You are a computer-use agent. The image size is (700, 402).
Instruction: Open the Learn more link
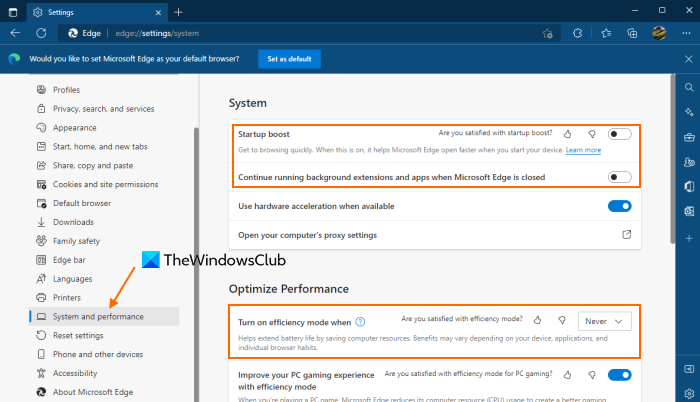[x=583, y=150]
